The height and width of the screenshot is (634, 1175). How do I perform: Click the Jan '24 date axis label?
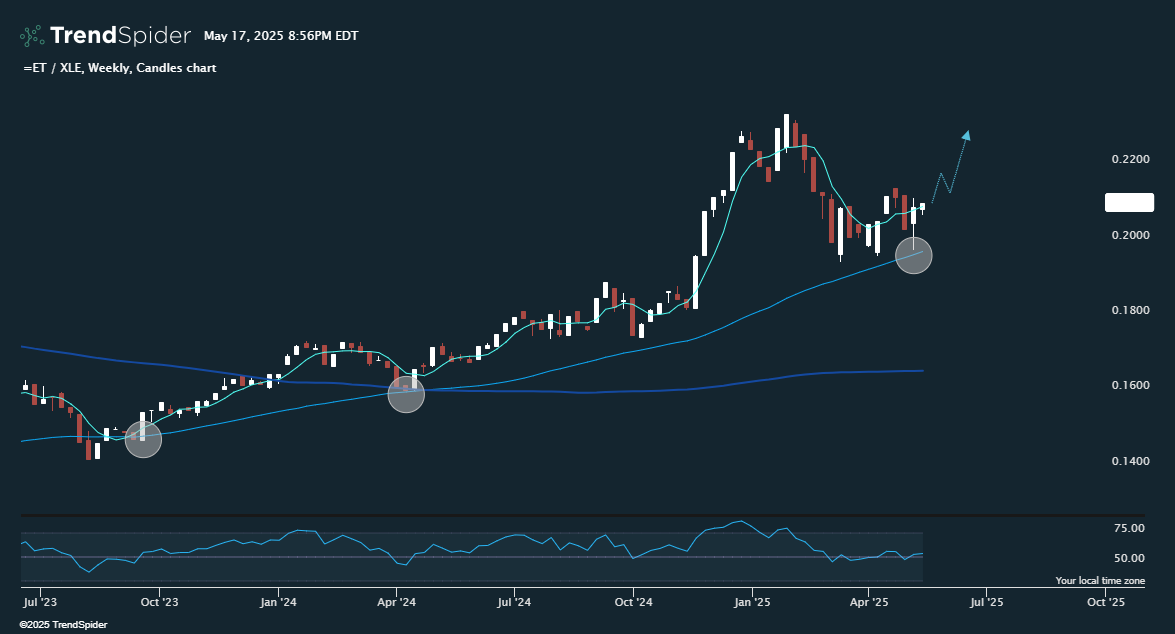point(278,602)
